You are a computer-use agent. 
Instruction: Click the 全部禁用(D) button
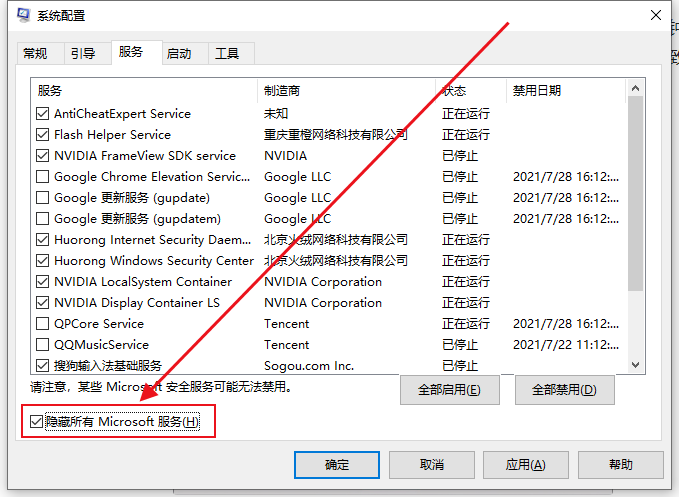(564, 390)
